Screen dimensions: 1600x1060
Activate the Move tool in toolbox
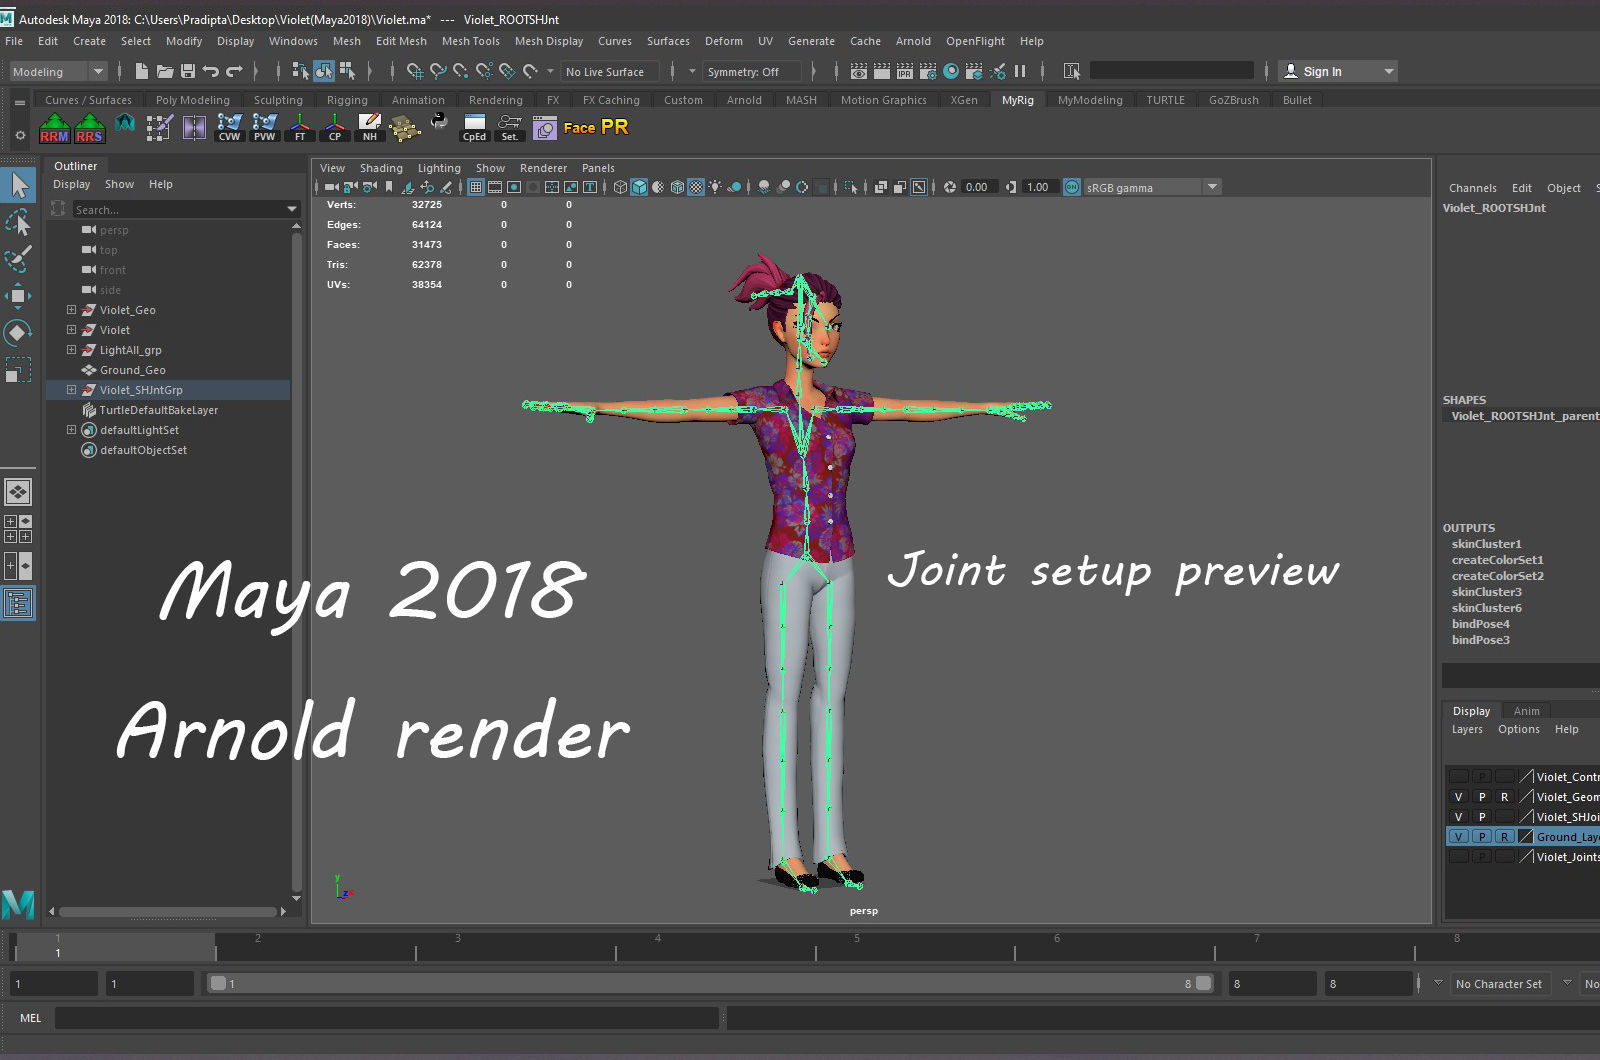[x=18, y=296]
